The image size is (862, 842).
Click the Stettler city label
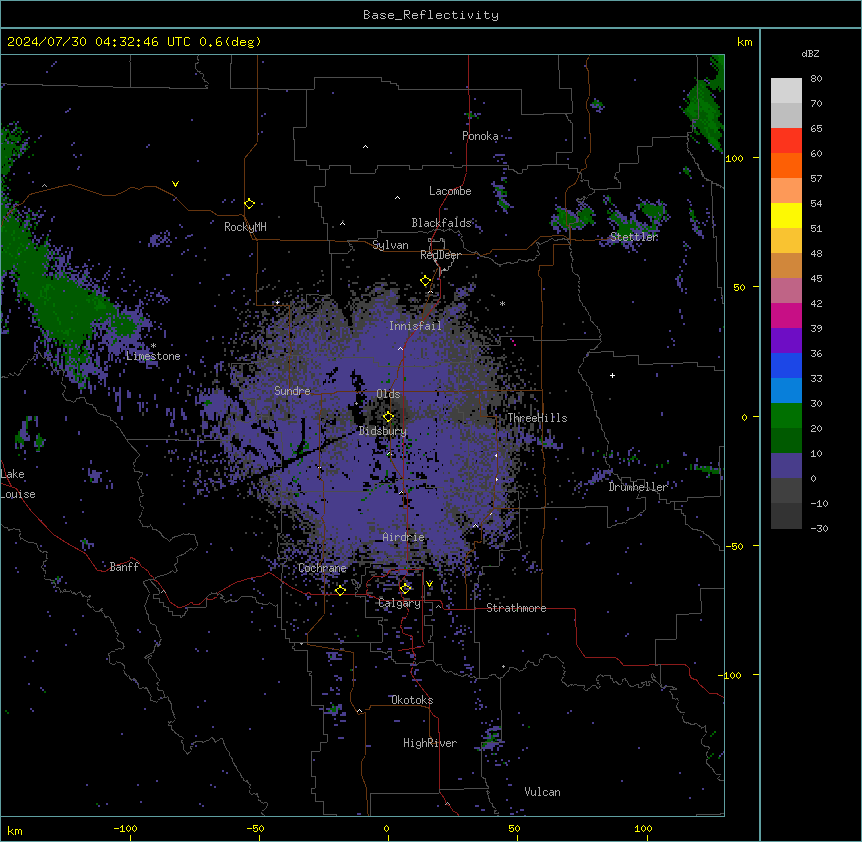point(634,237)
